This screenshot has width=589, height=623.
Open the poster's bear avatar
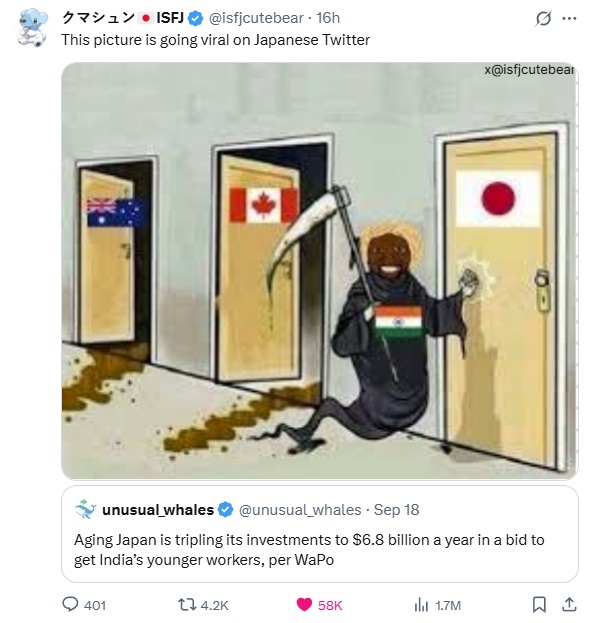pos(33,27)
